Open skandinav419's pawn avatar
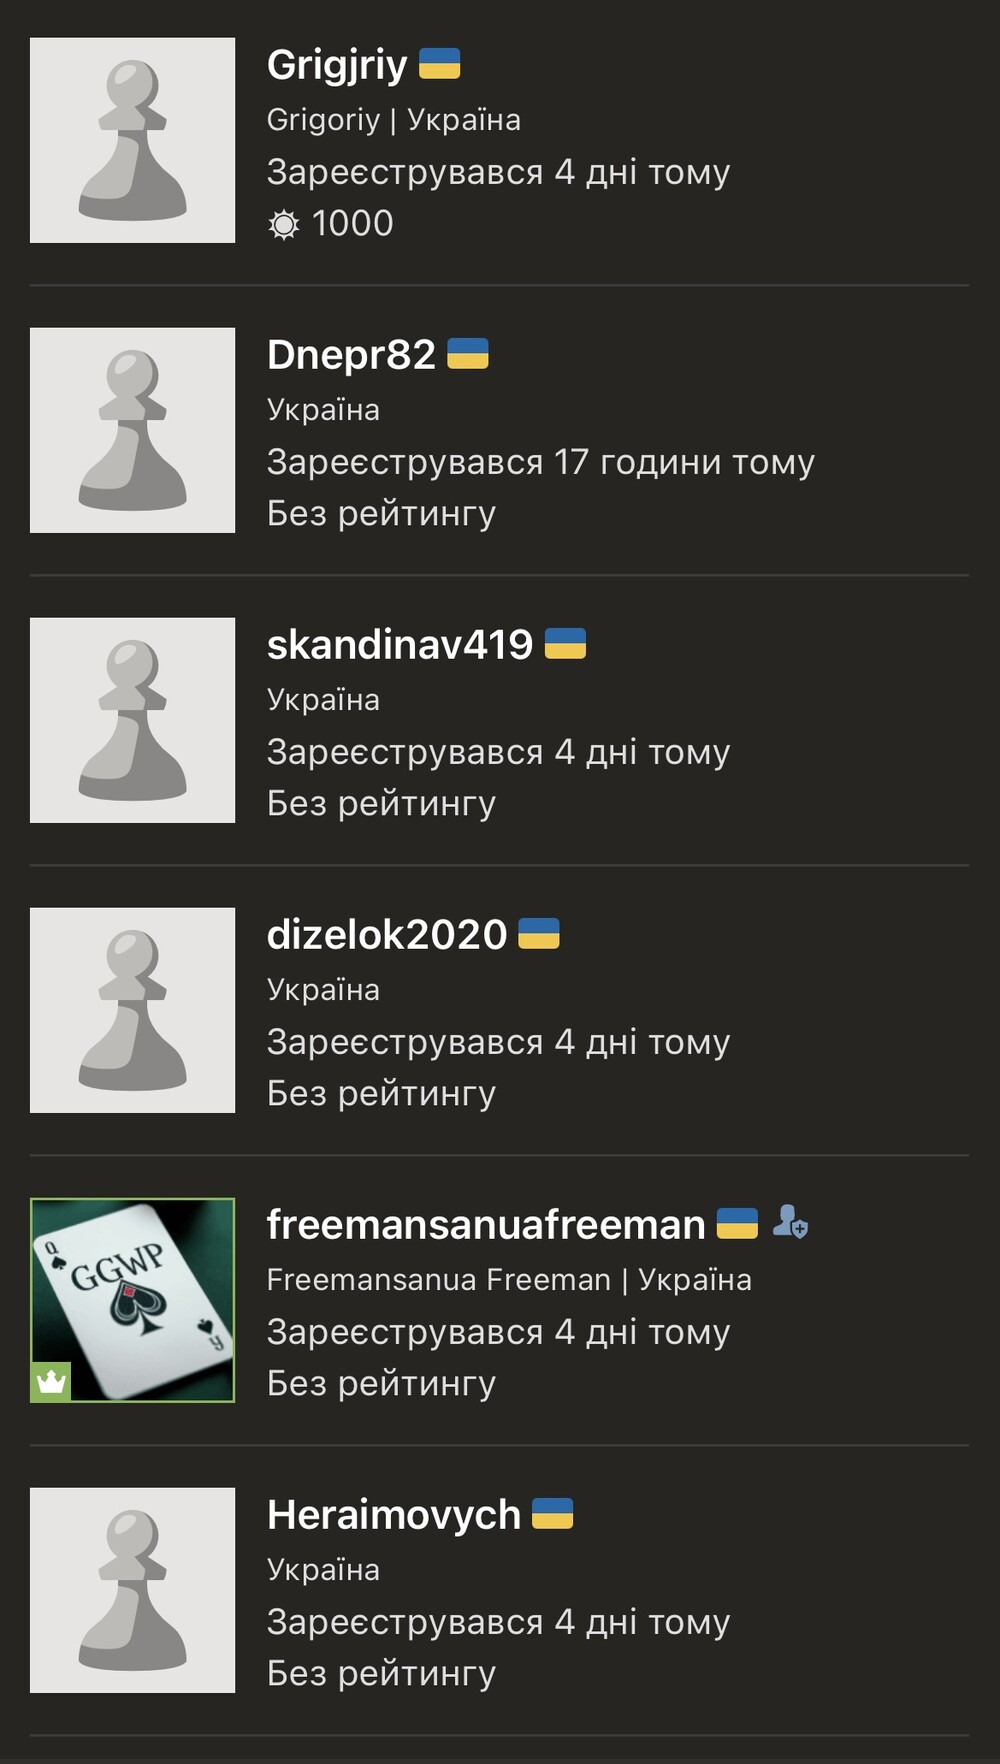Viewport: 1000px width, 1764px height. click(x=133, y=720)
